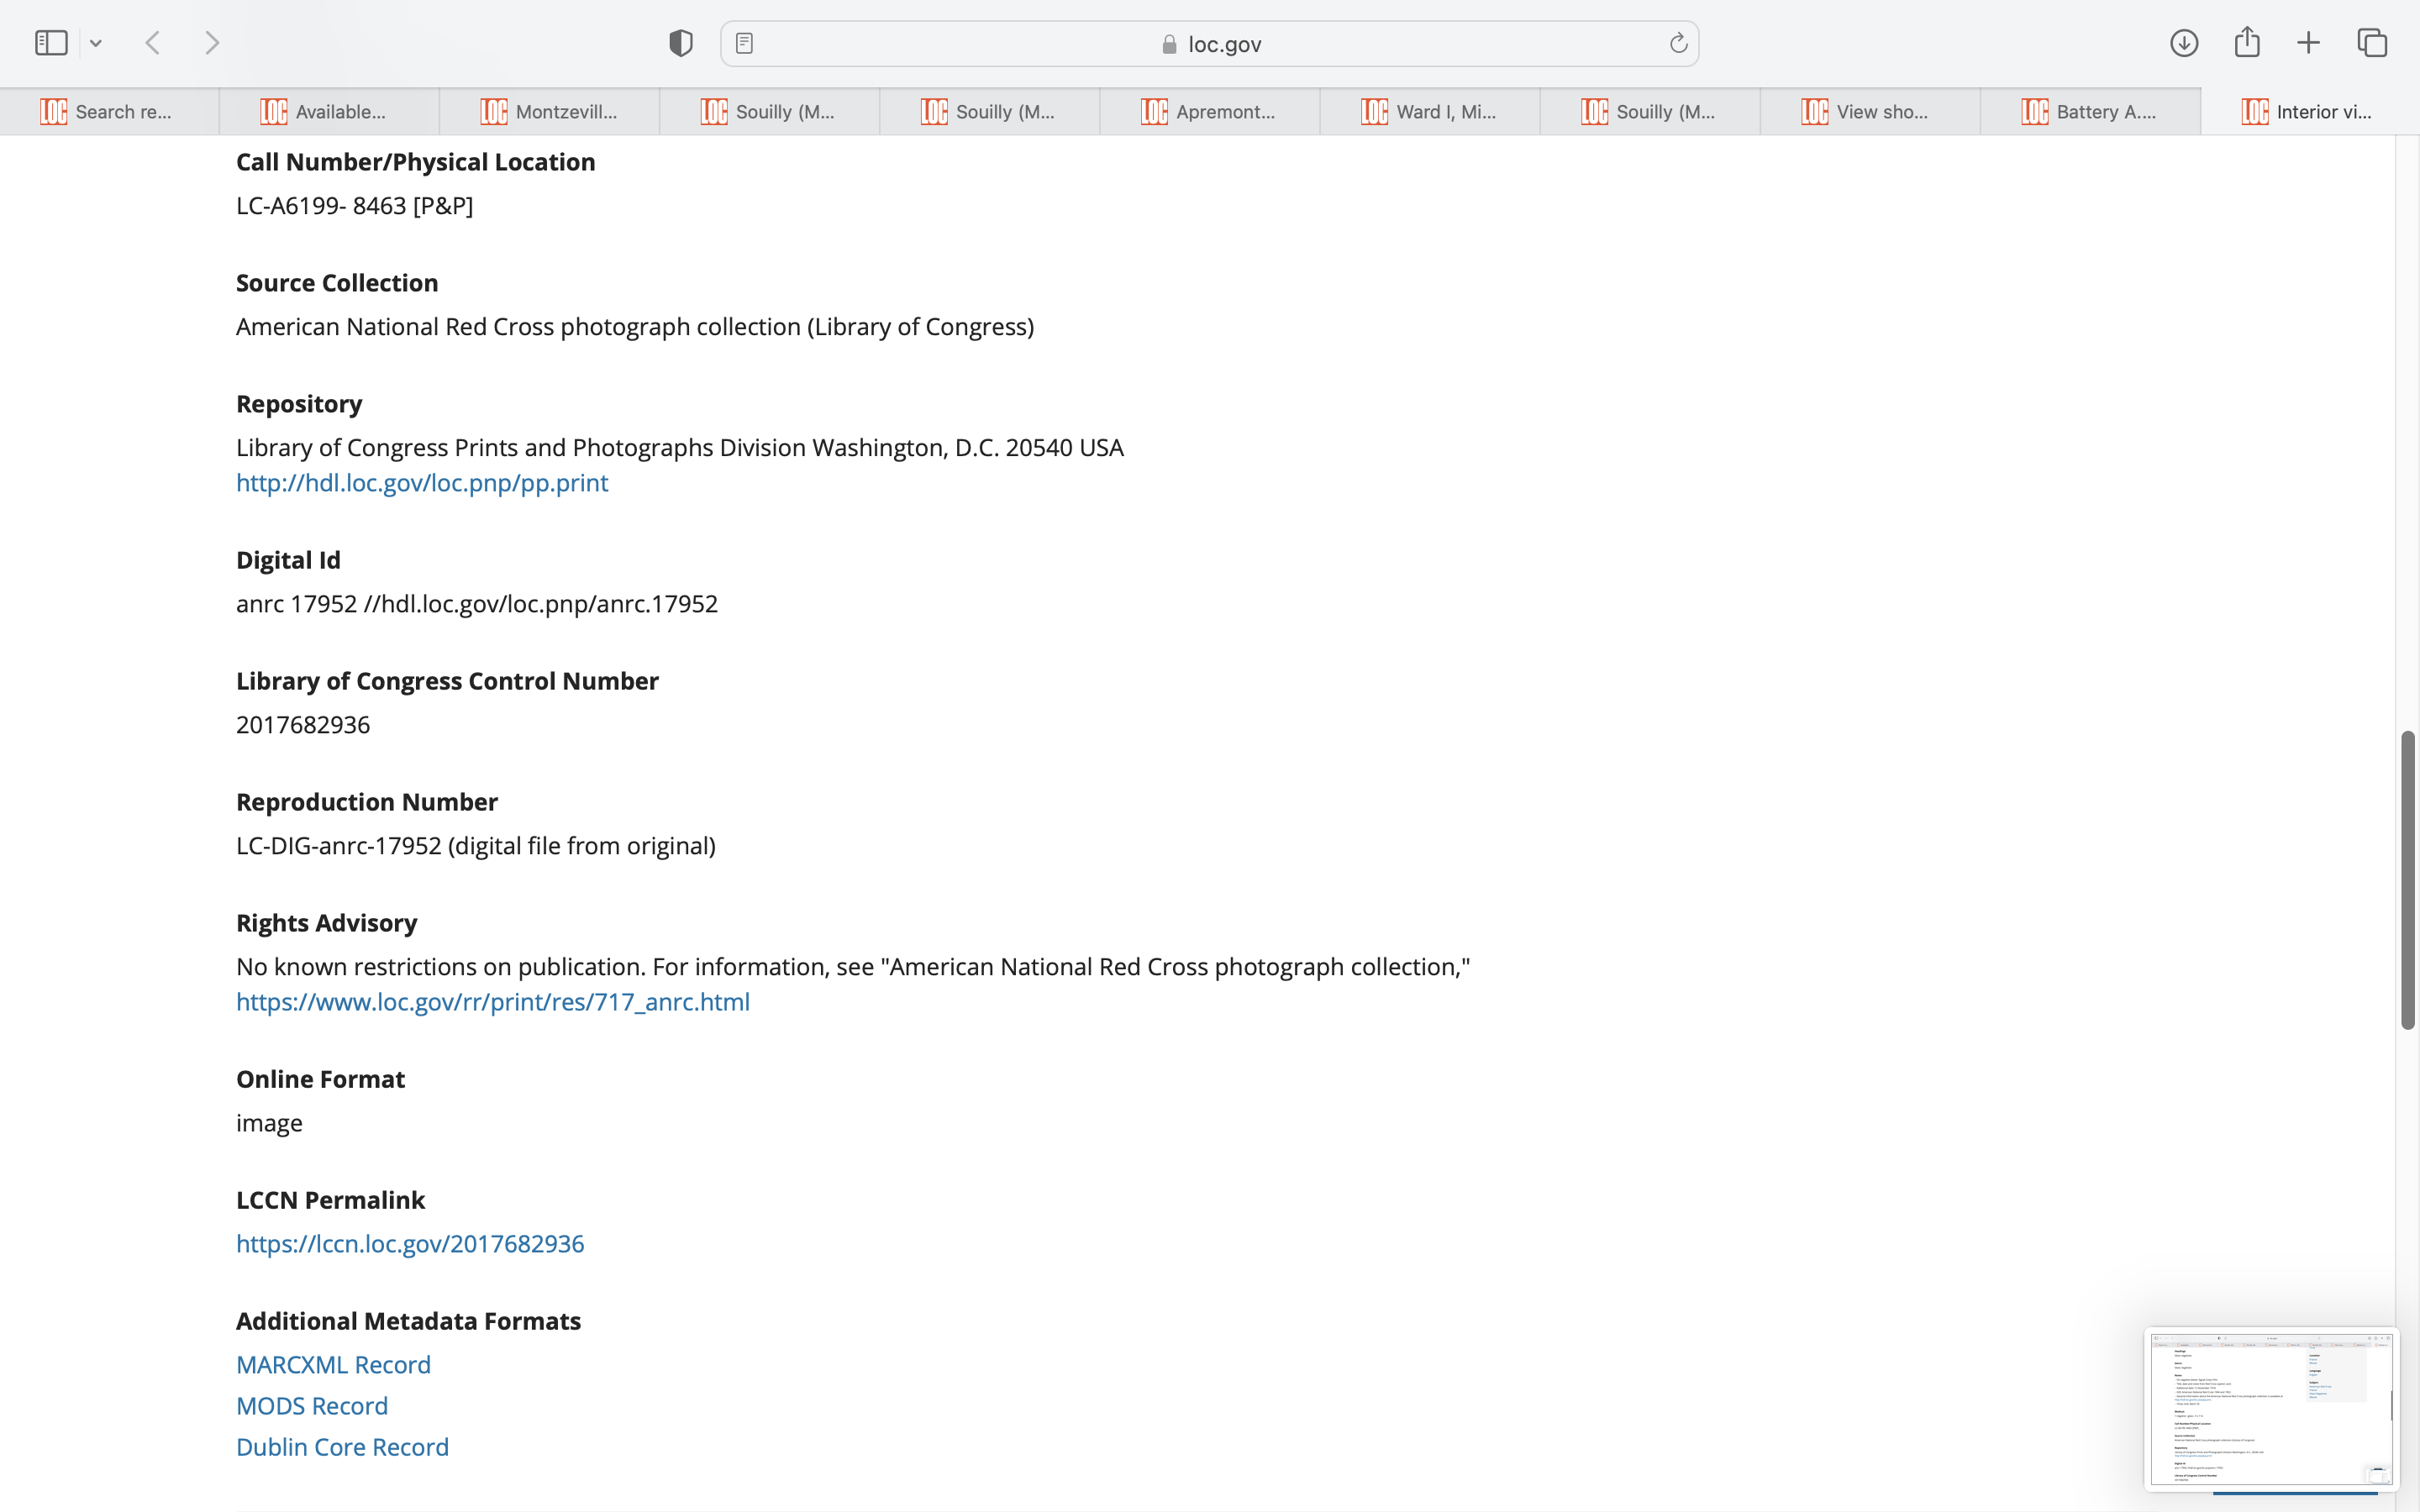Open the LCCN permalink 2017682936
This screenshot has height=1512, width=2420.
point(410,1244)
